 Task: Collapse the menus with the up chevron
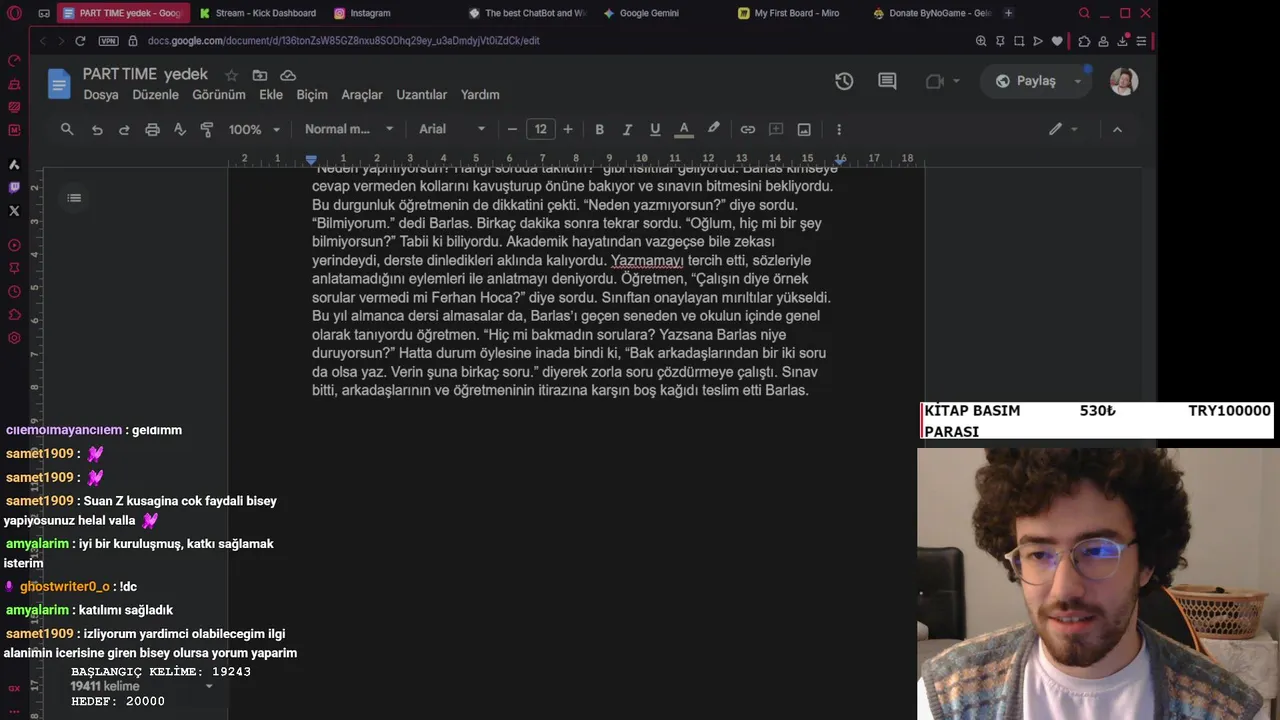pos(1117,129)
